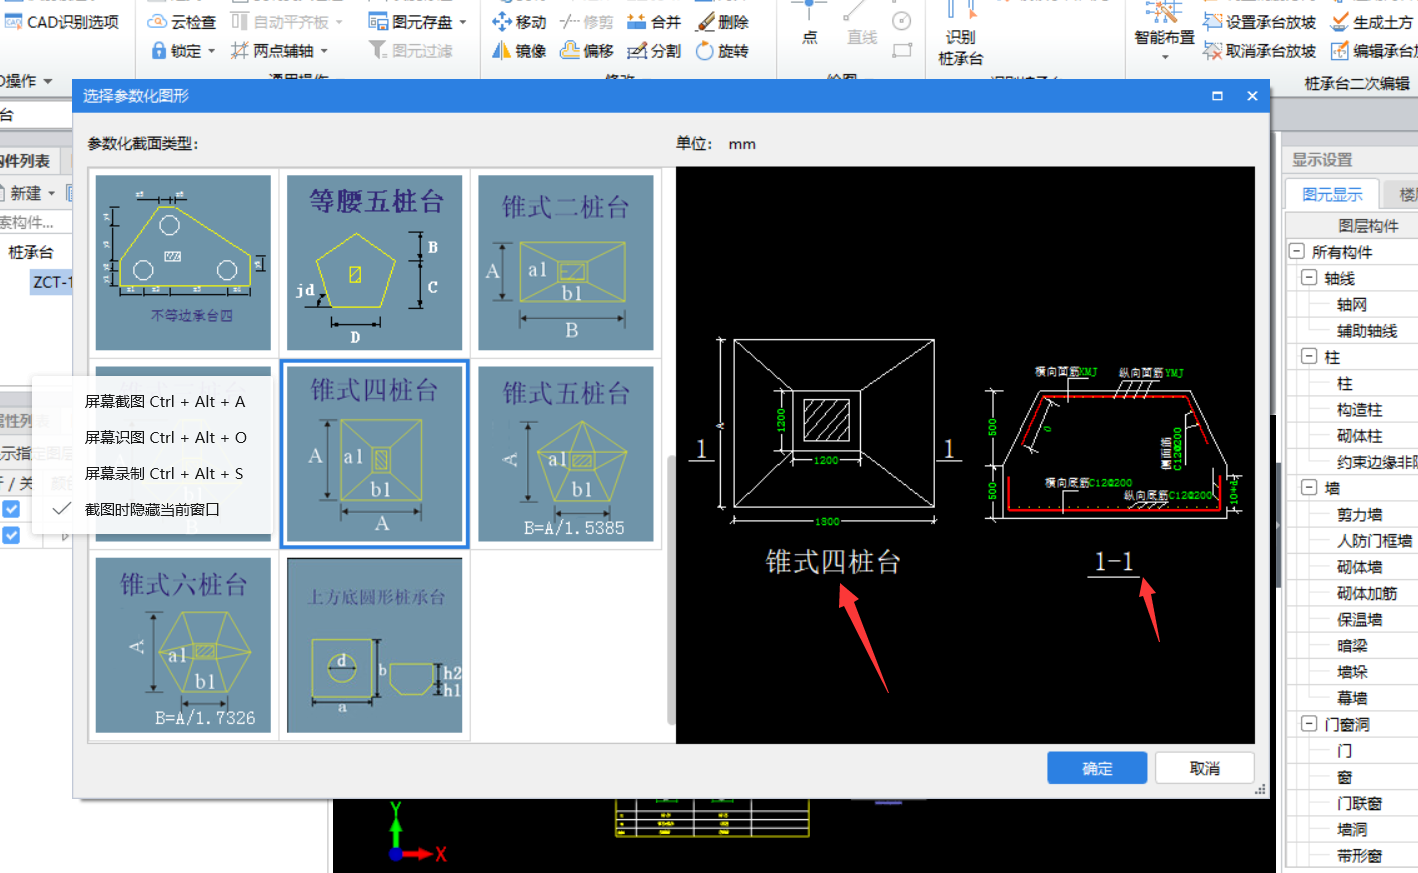
Task: Select 轴网 in the layer tree
Action: 1351,304
